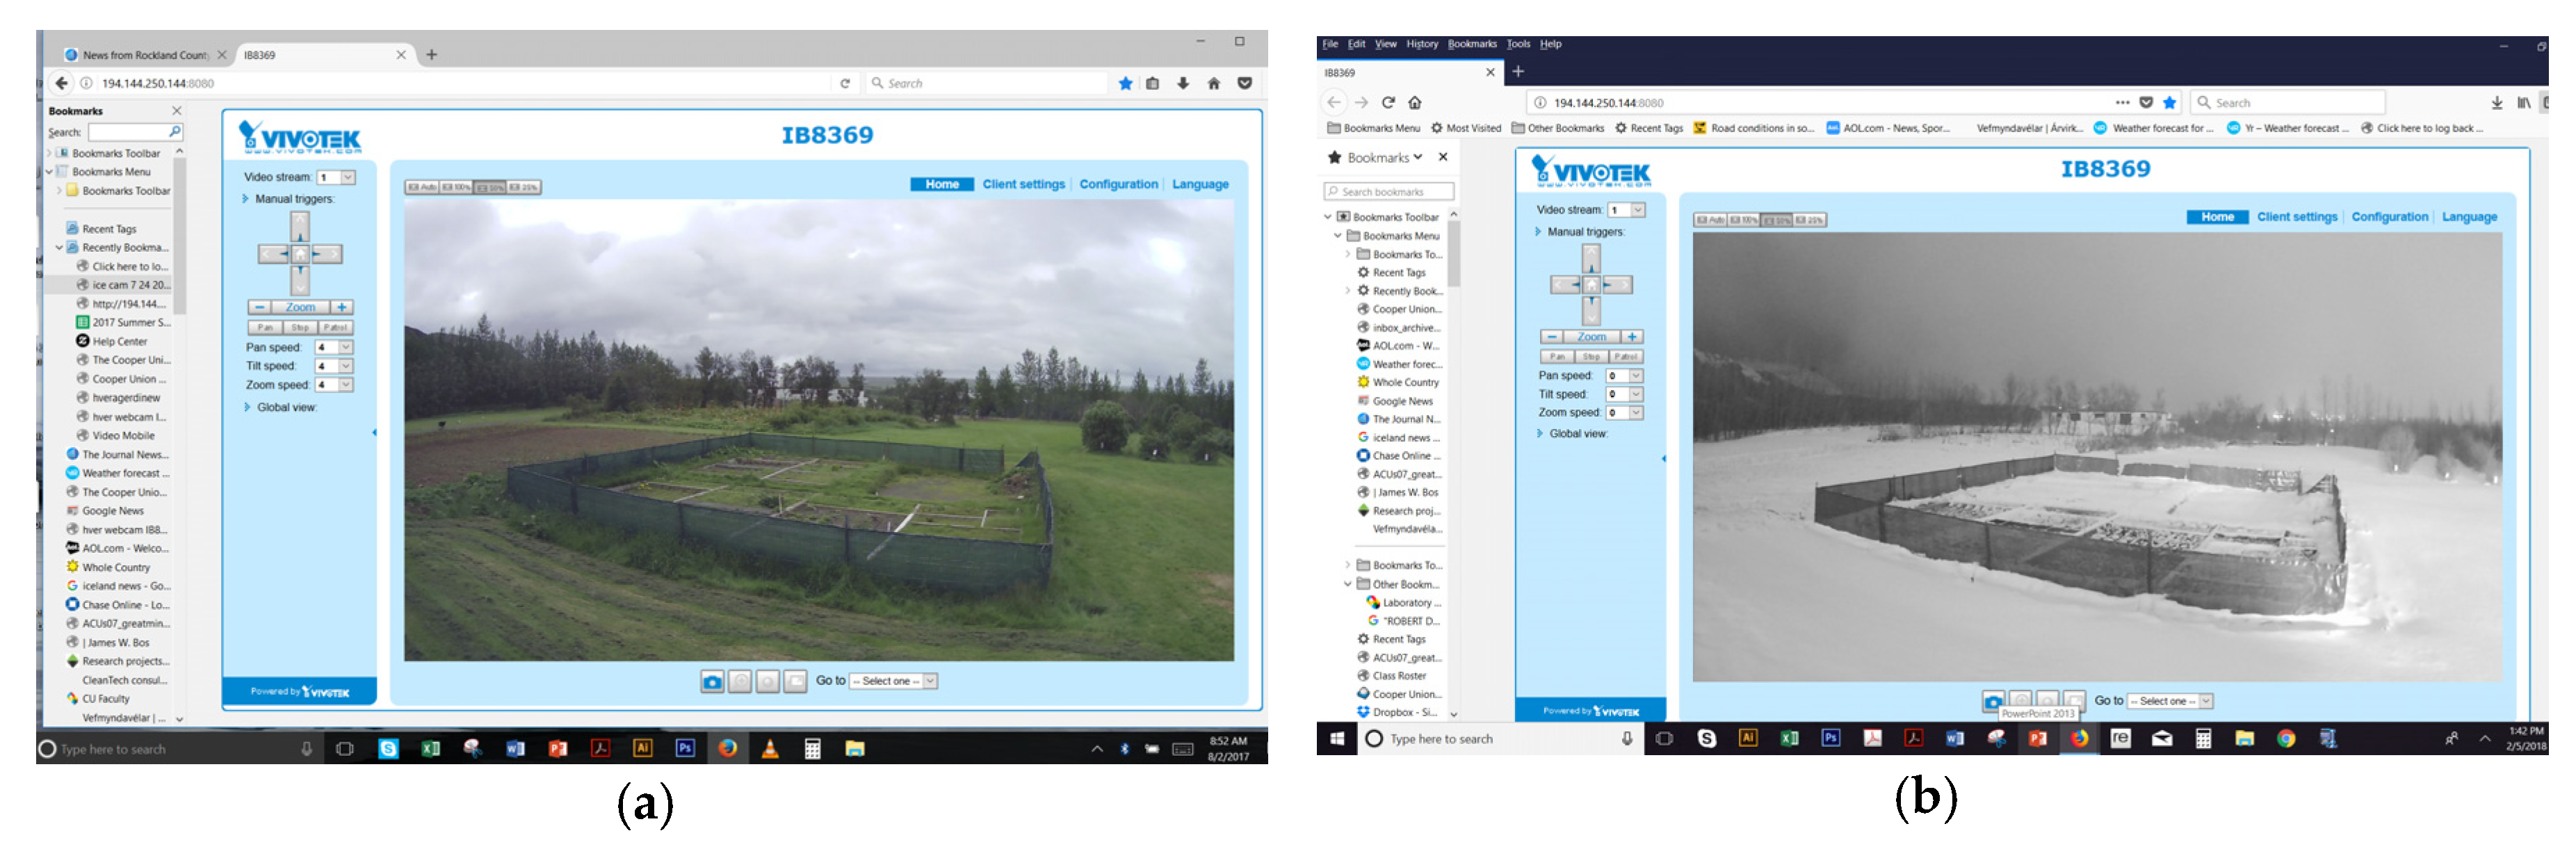
Task: Click the Firefox reload icon beside the forward arrow
Action: click(1388, 102)
